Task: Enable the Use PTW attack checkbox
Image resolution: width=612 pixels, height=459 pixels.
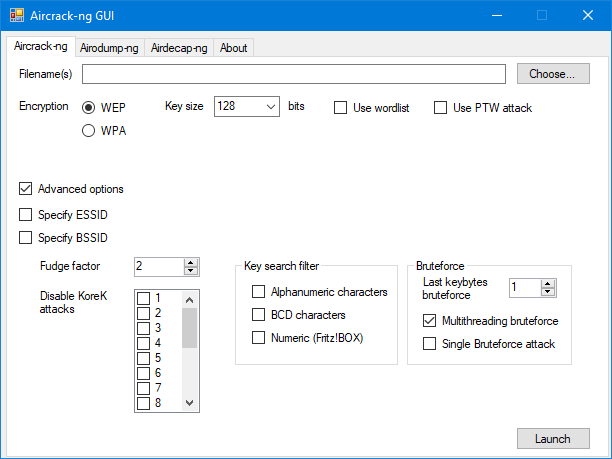Action: pos(440,108)
